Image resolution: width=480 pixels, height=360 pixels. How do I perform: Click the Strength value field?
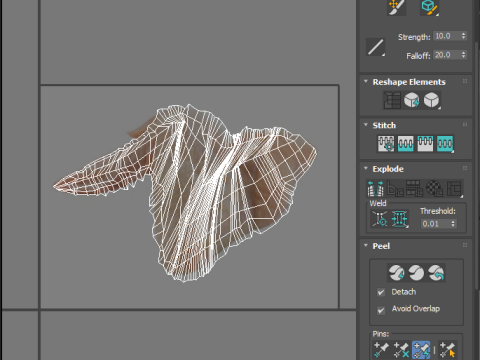pyautogui.click(x=447, y=36)
